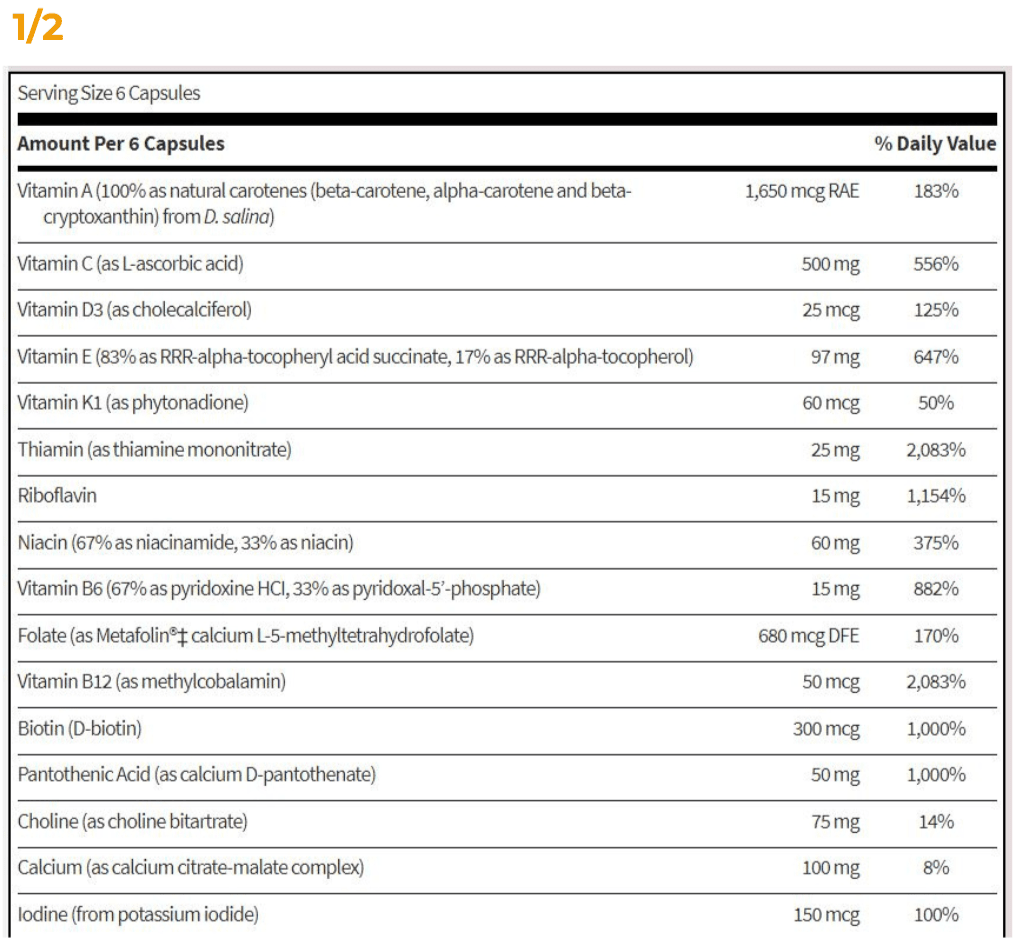Click the Vitamin E ingredient description
Screen dimensions: 1015x947
[x=355, y=356]
